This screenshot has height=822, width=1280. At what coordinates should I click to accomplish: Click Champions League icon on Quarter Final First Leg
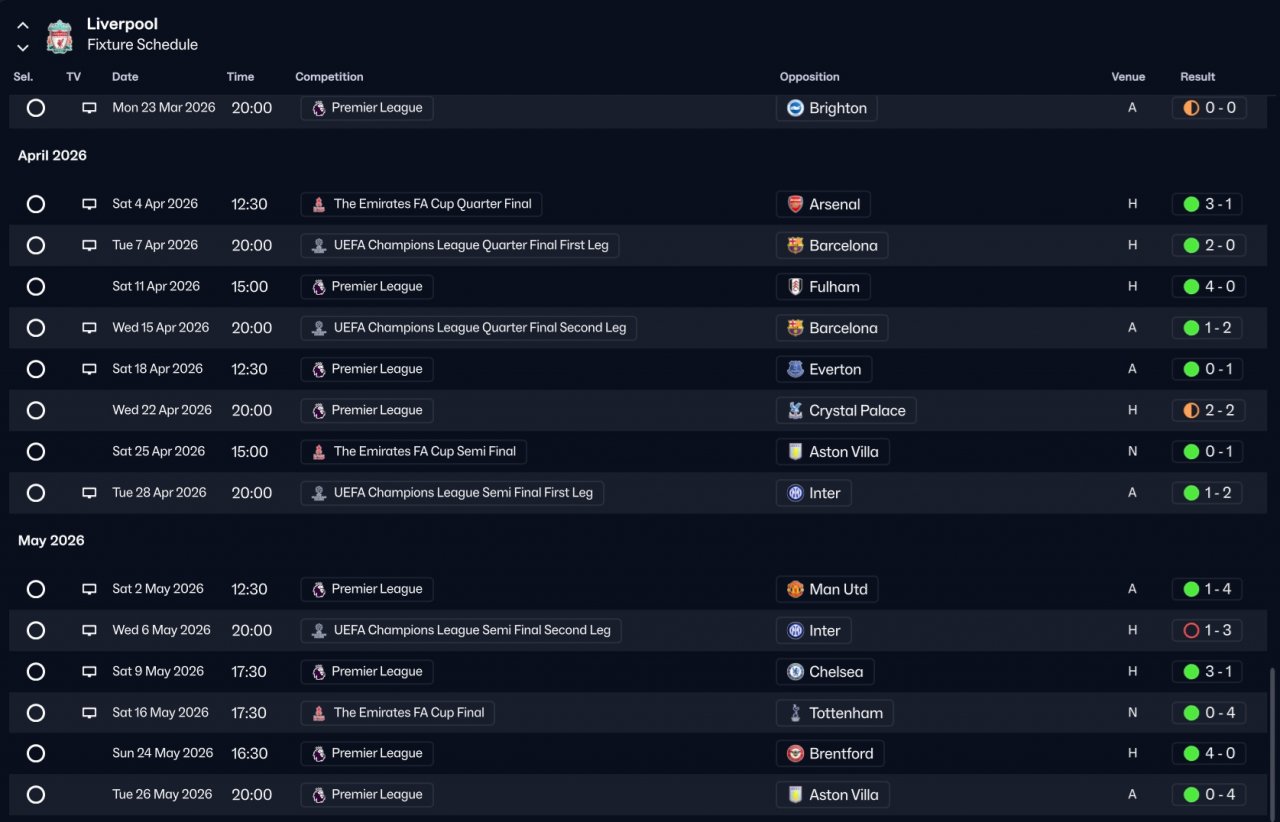tap(318, 245)
